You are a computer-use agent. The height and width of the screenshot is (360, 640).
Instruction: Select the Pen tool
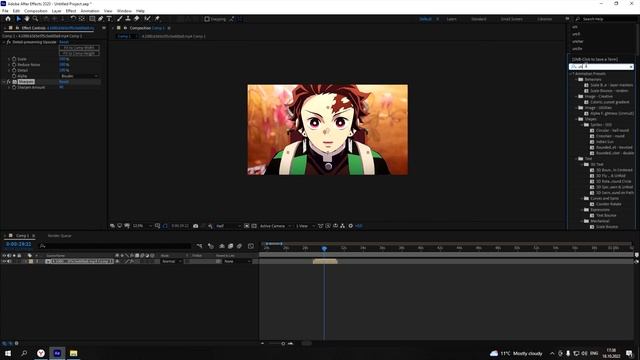pos(100,19)
